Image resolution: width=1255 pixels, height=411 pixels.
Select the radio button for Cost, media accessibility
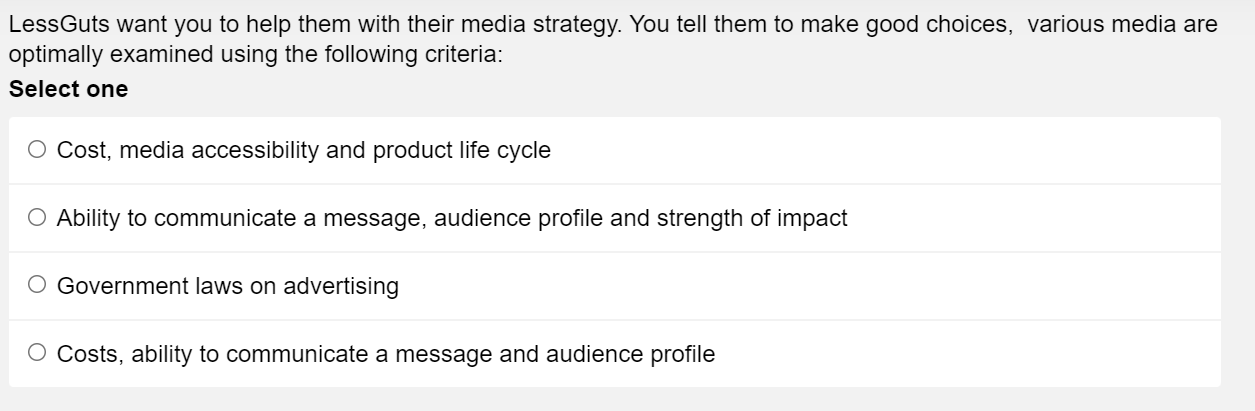[x=37, y=150]
